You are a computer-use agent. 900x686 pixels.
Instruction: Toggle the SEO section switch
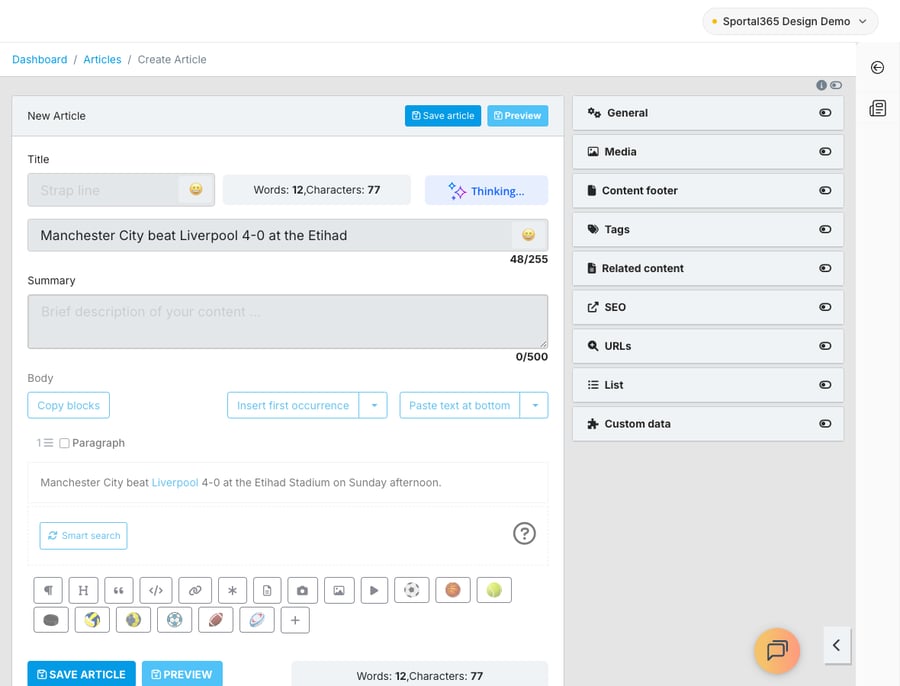point(825,307)
